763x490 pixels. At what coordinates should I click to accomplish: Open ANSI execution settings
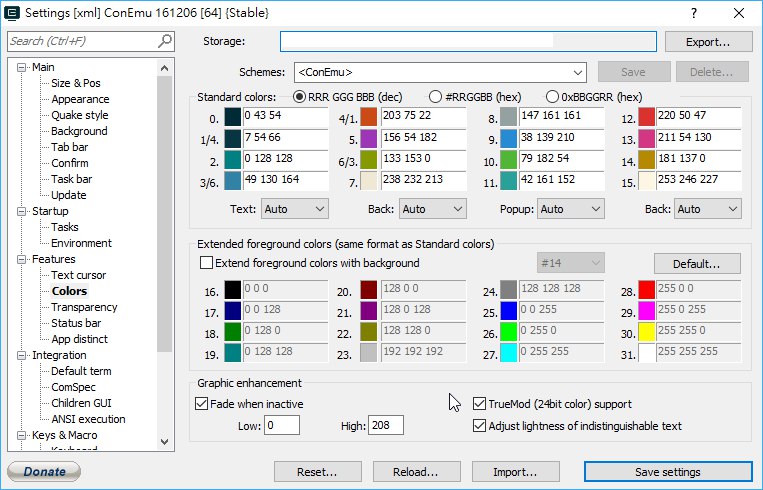(88, 419)
